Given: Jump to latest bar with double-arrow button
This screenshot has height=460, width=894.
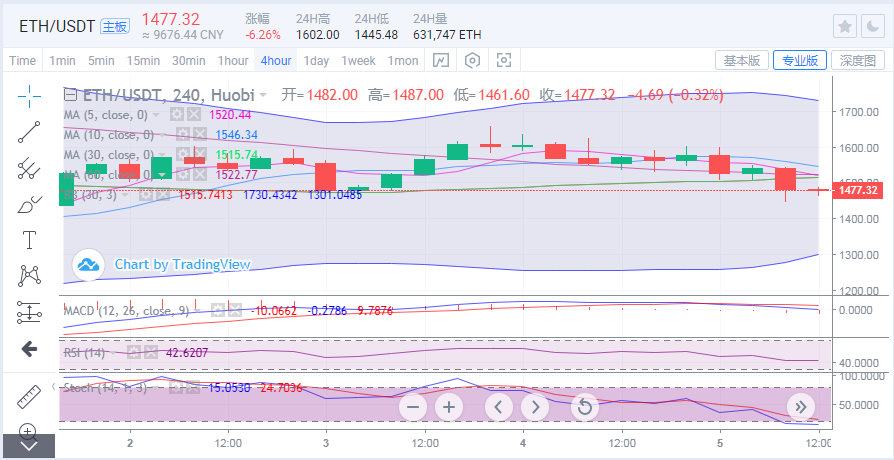Looking at the screenshot, I should [800, 407].
